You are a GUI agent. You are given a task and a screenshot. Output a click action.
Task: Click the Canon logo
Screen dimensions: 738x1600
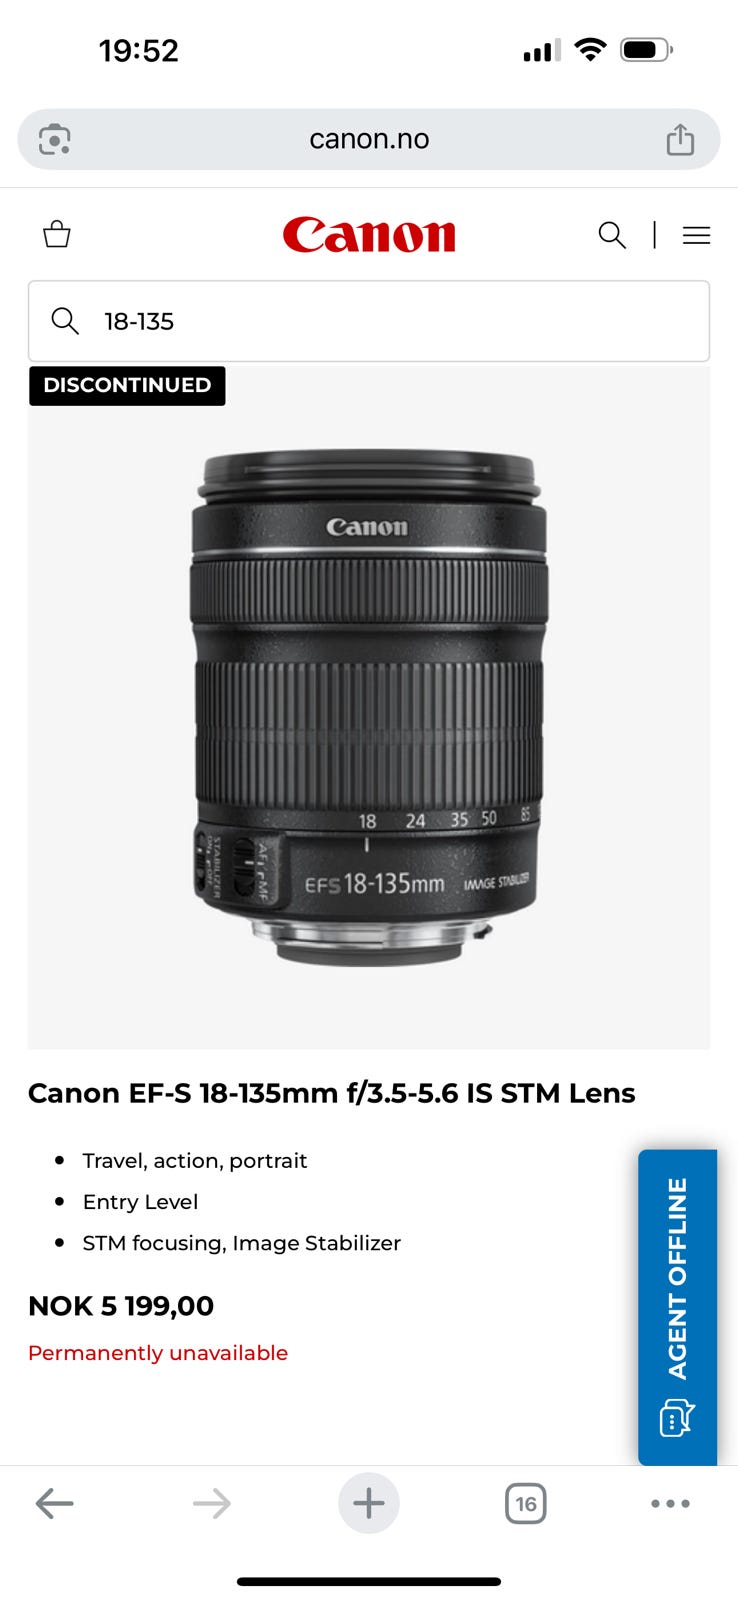coord(369,235)
